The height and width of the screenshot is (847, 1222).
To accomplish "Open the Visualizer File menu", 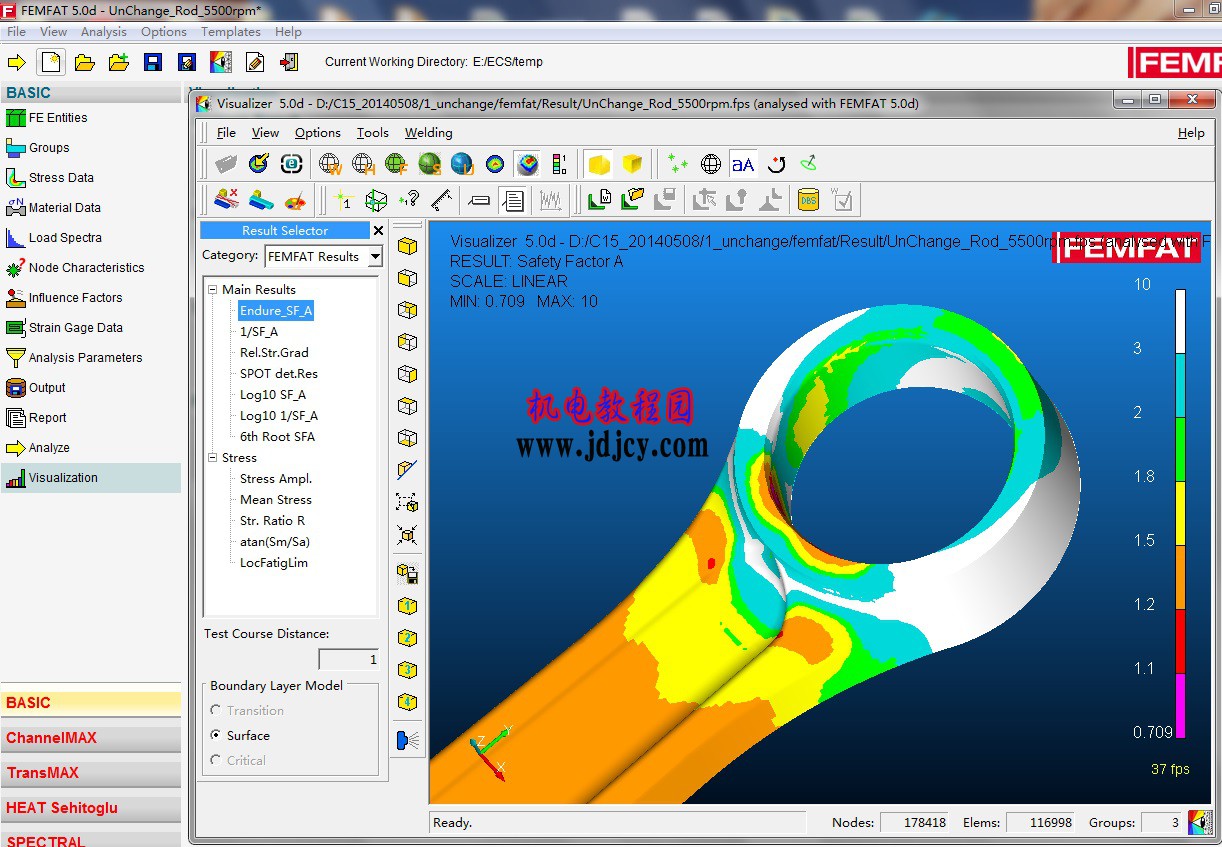I will click(226, 133).
